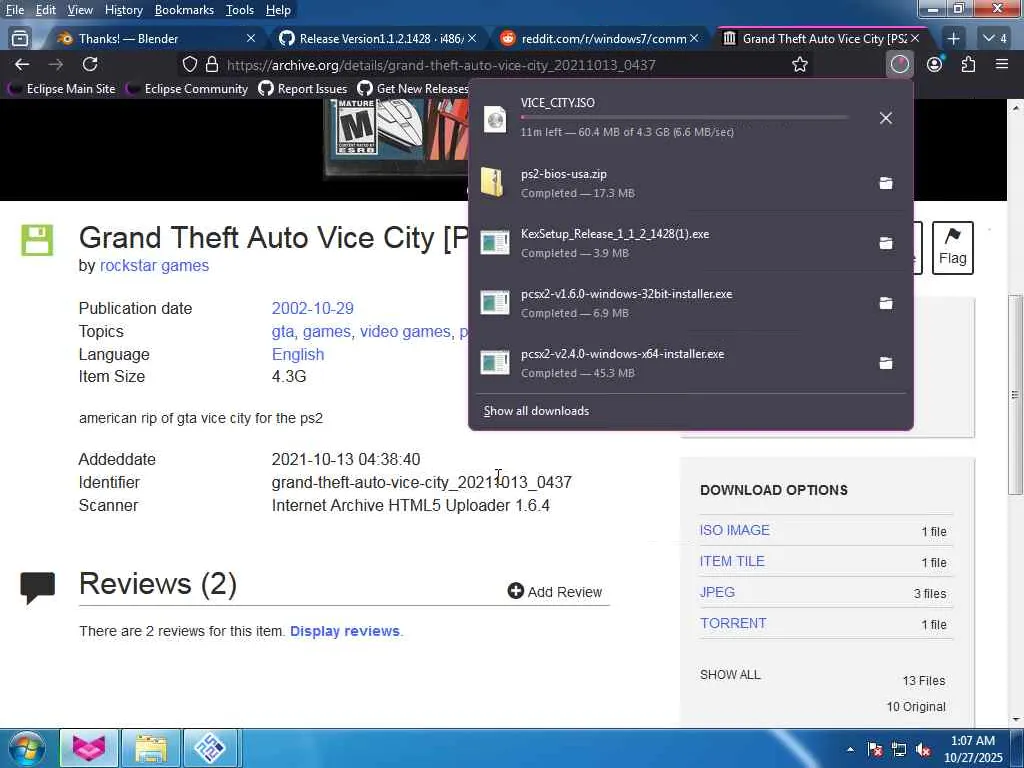Click the tracking protection shield icon
1024x768 pixels.
[x=189, y=64]
